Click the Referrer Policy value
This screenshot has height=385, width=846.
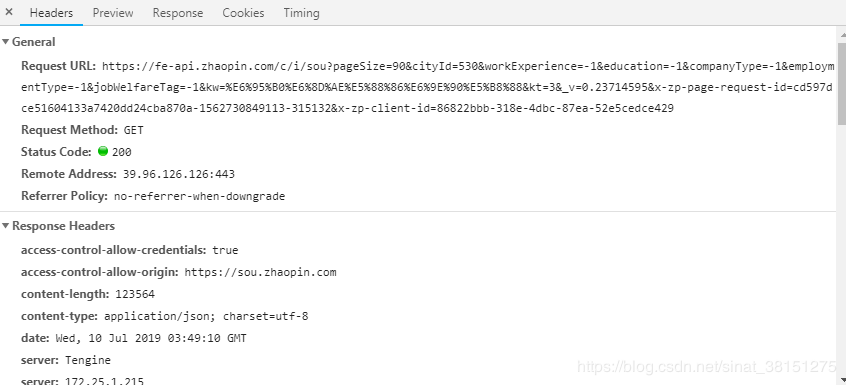point(199,196)
